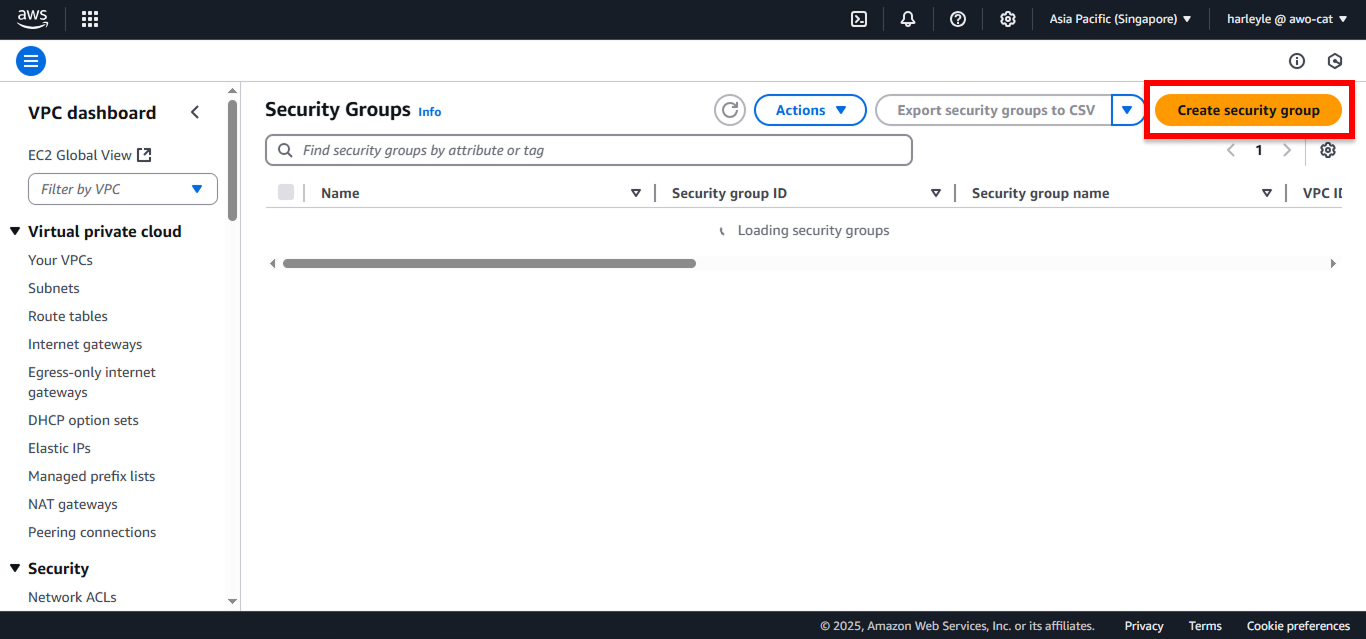This screenshot has height=639, width=1366.
Task: Click the table scroll left arrow
Action: pos(272,264)
